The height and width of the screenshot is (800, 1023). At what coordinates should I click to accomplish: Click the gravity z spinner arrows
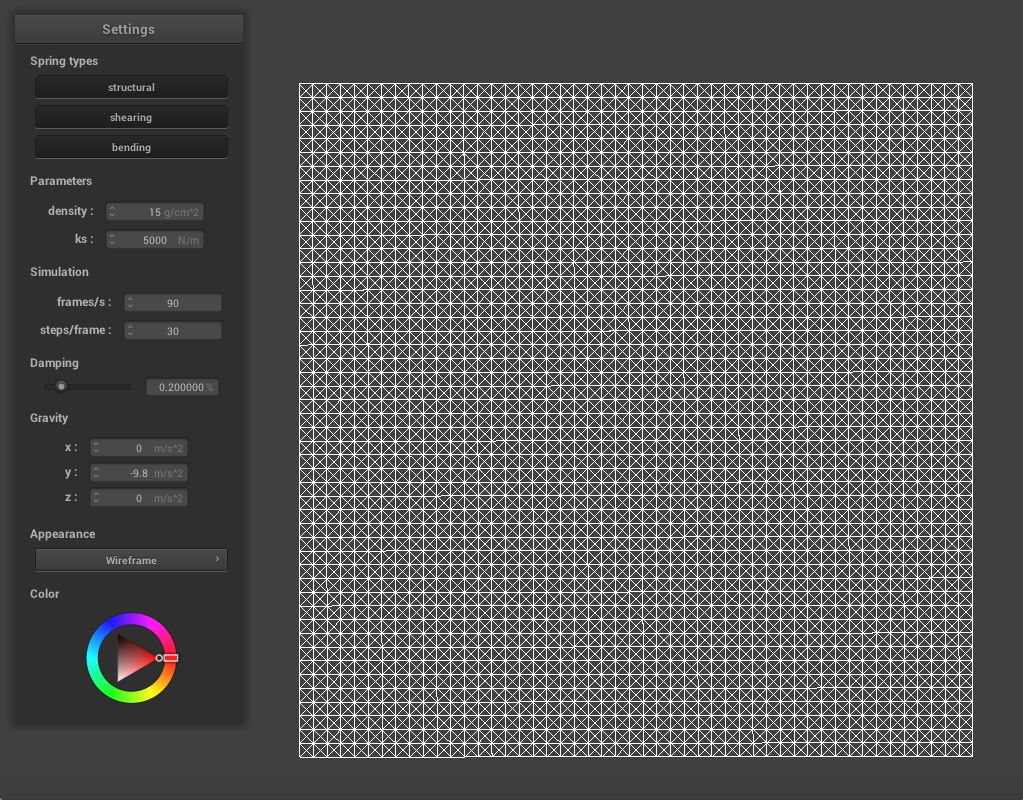coord(96,498)
